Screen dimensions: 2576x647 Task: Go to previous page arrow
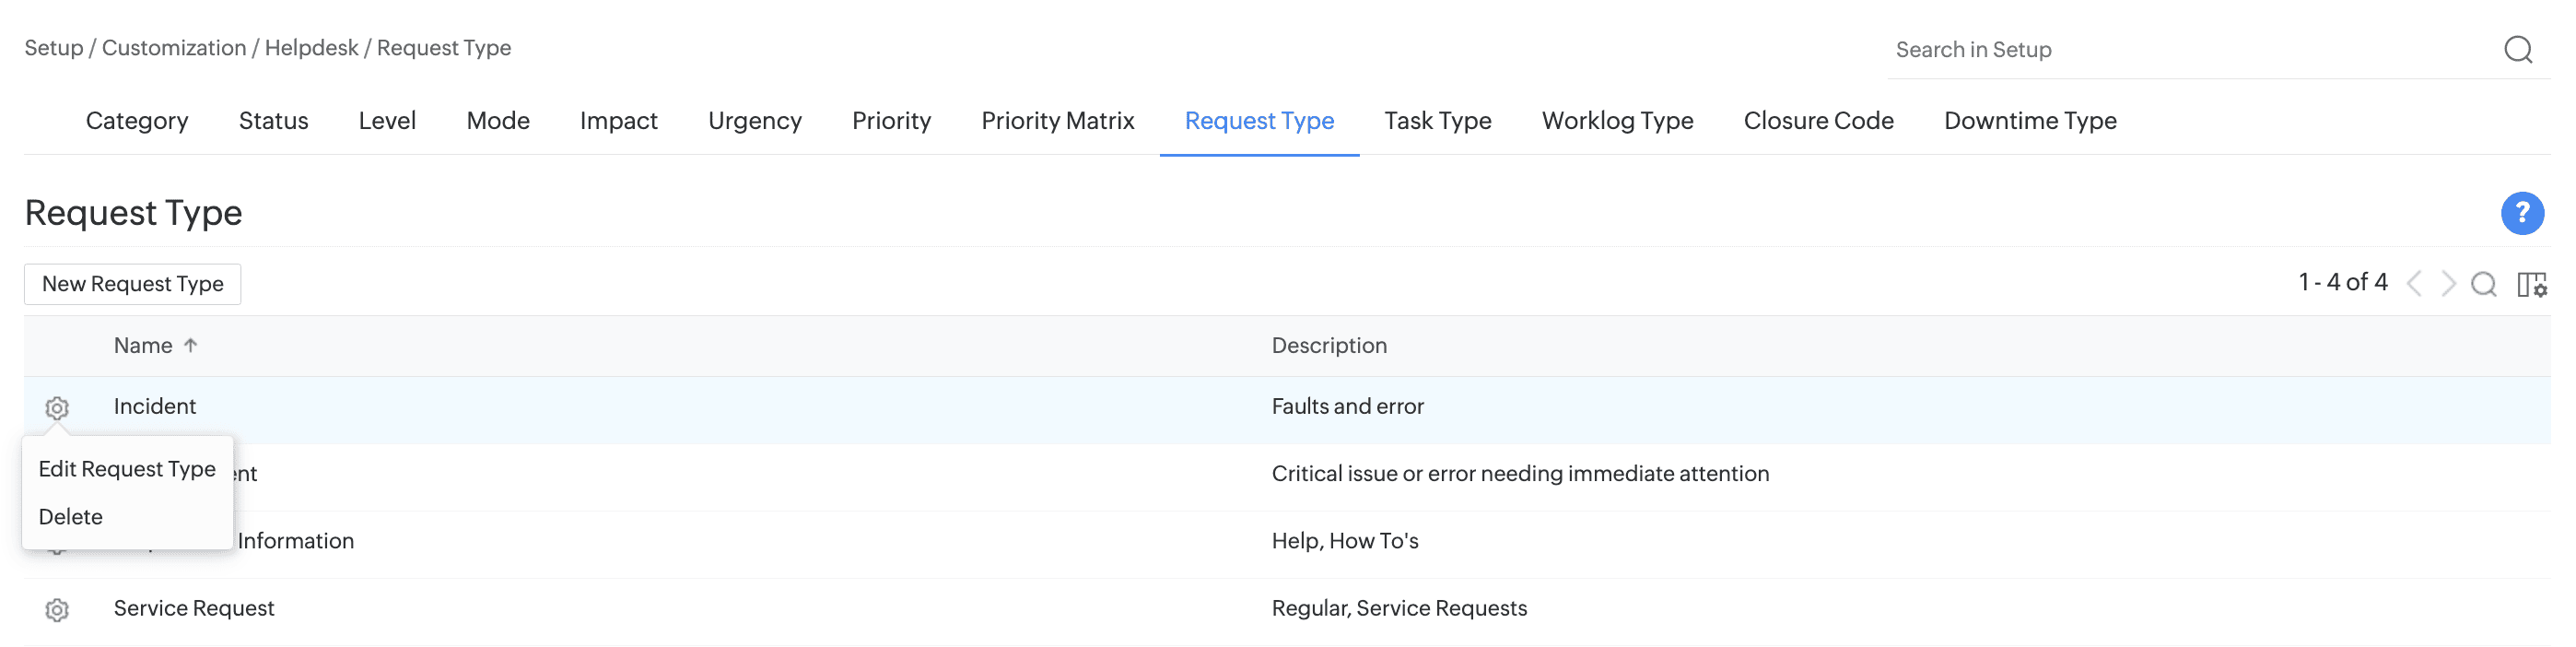tap(2414, 284)
